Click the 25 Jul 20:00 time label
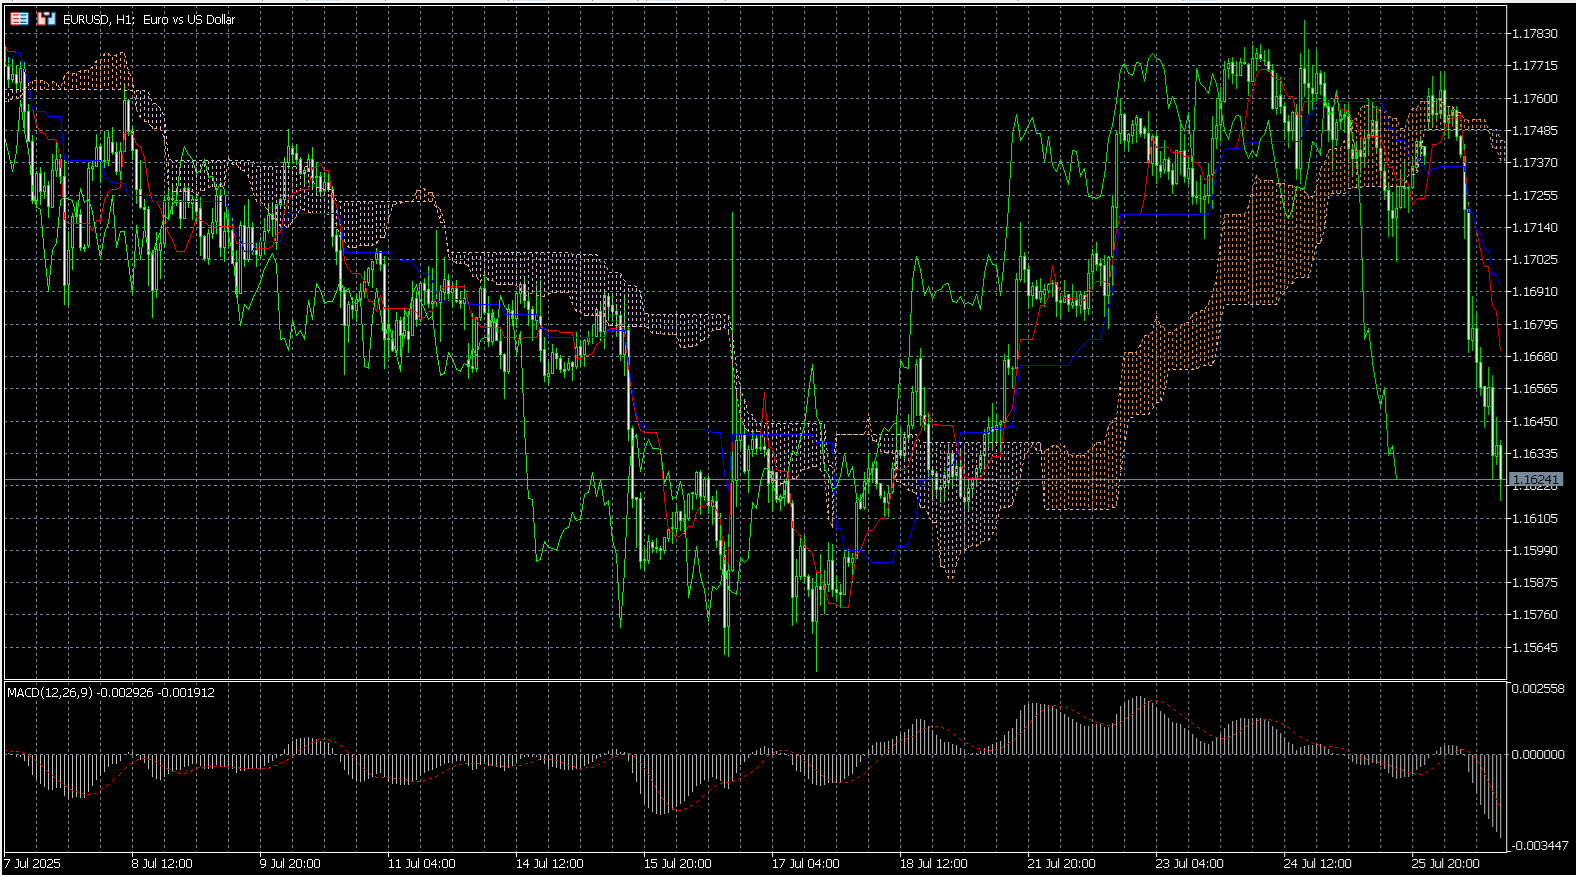1576x875 pixels. [x=1445, y=863]
